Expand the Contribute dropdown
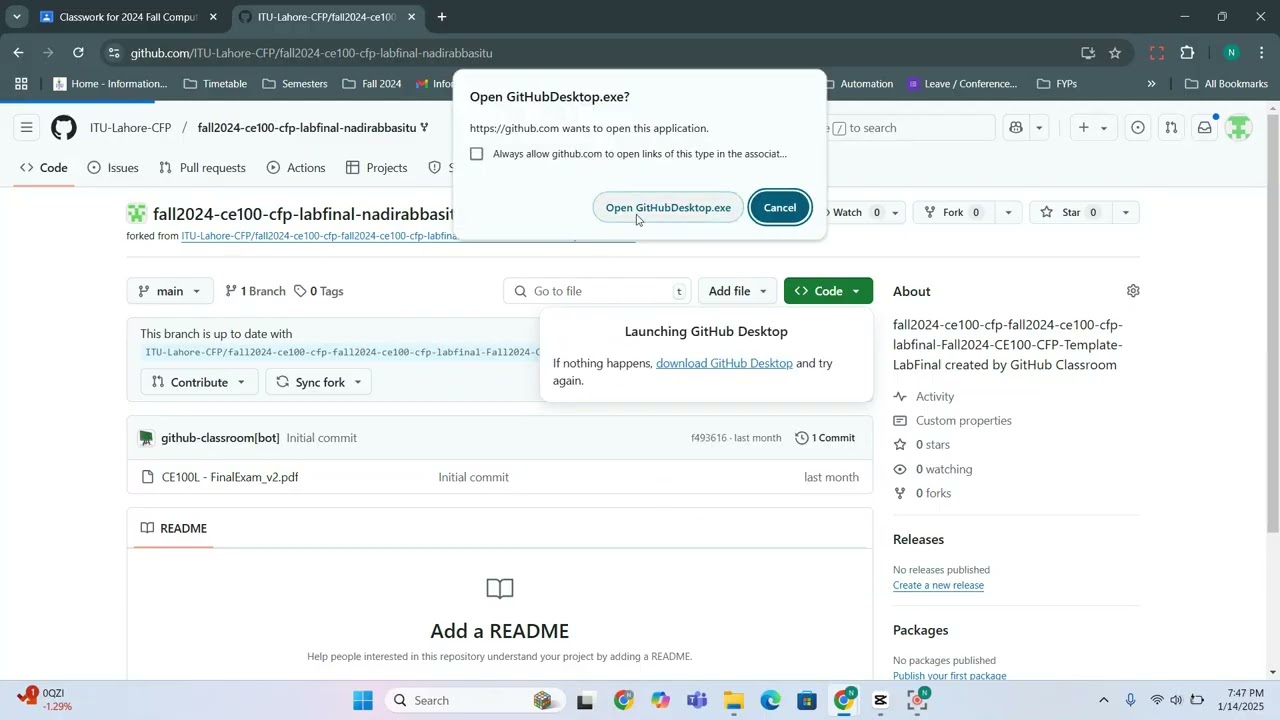Viewport: 1280px width, 720px height. click(199, 382)
